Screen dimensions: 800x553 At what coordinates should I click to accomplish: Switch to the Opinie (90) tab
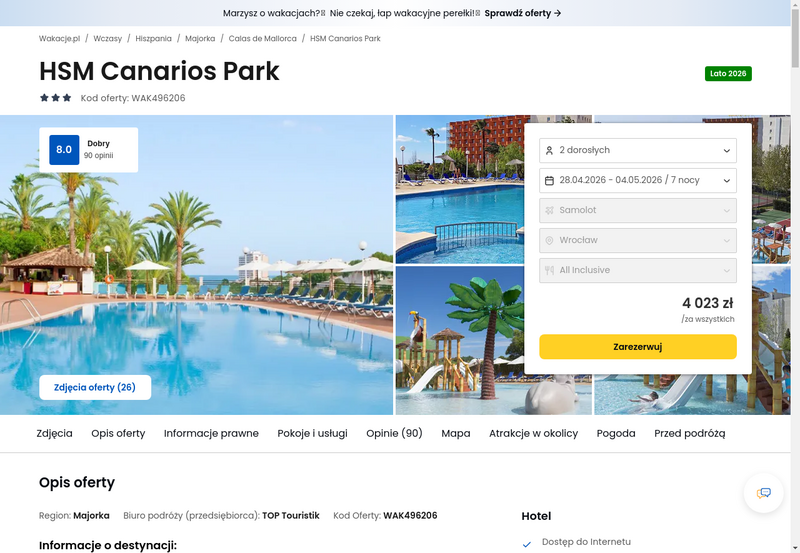coord(394,433)
